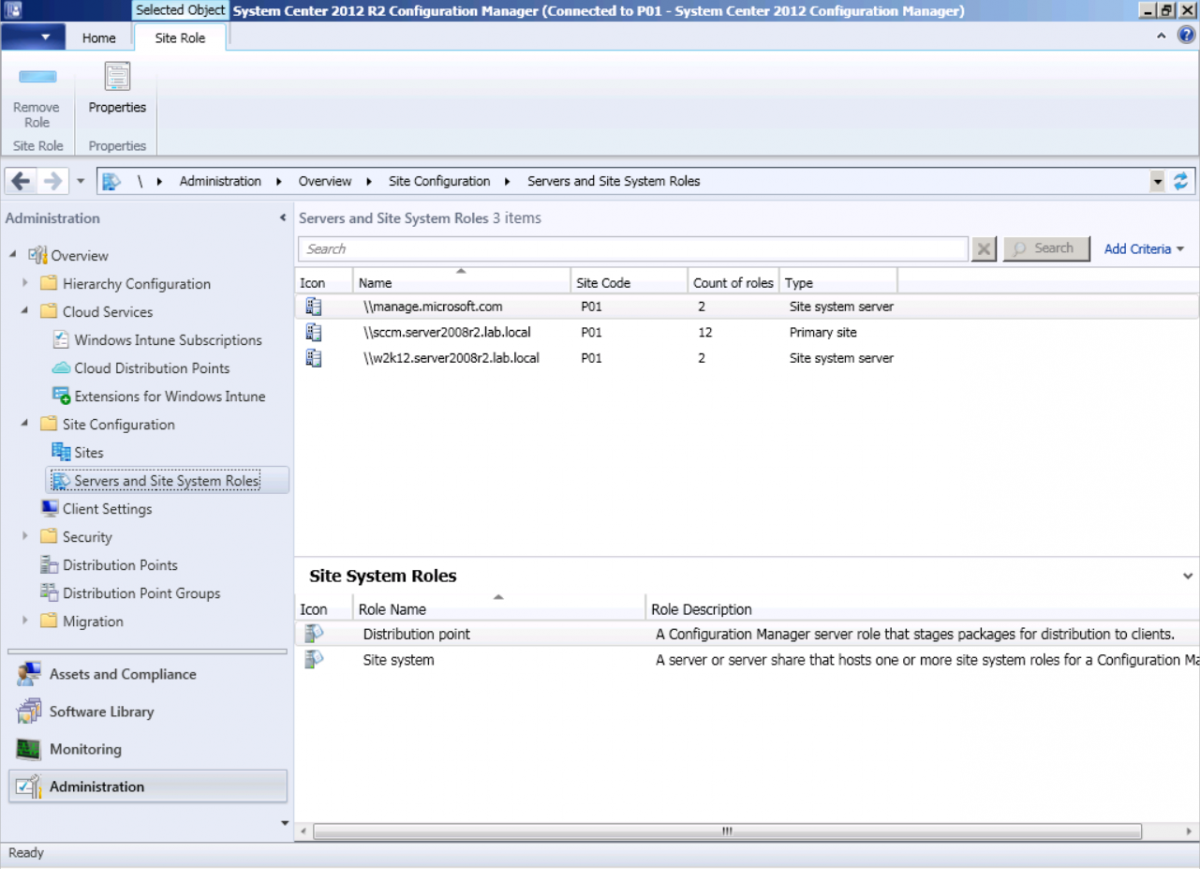Click the Search button
Viewport: 1200px width, 869px height.
(x=1046, y=249)
